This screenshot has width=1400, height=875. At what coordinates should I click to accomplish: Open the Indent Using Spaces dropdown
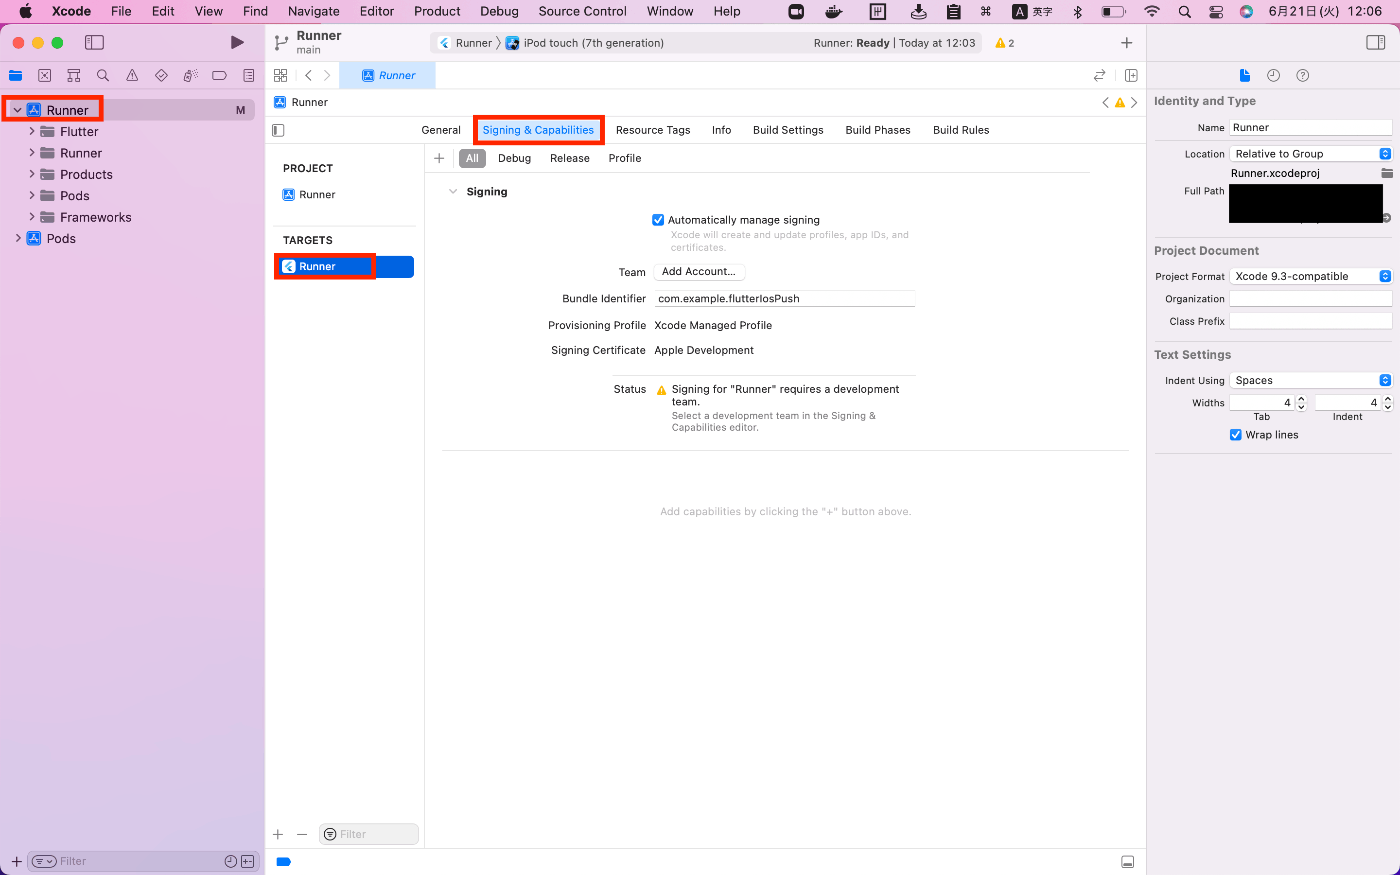click(x=1310, y=380)
